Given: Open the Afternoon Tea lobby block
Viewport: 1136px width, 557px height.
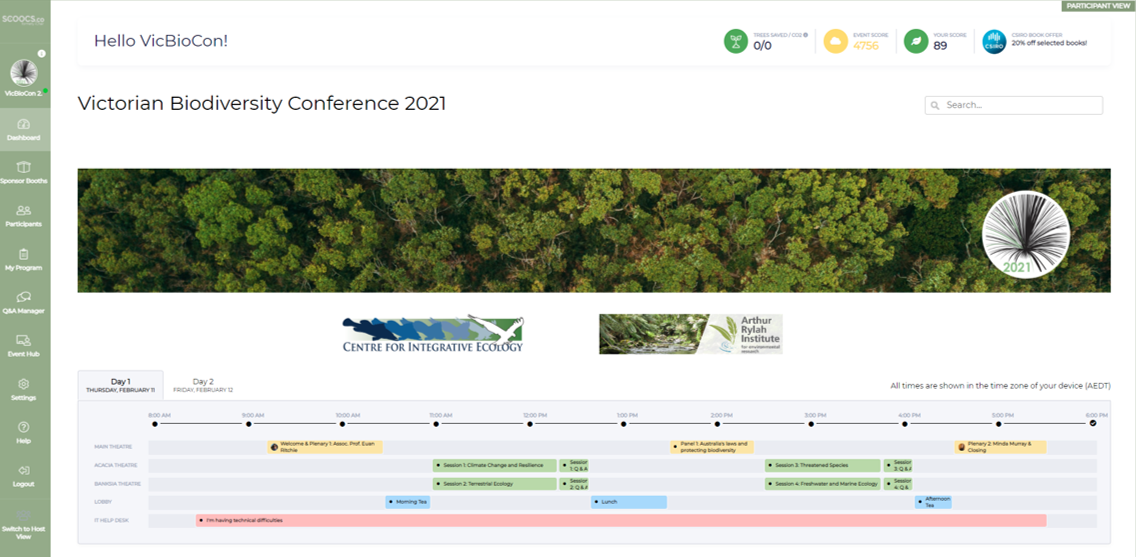Looking at the screenshot, I should (x=933, y=502).
